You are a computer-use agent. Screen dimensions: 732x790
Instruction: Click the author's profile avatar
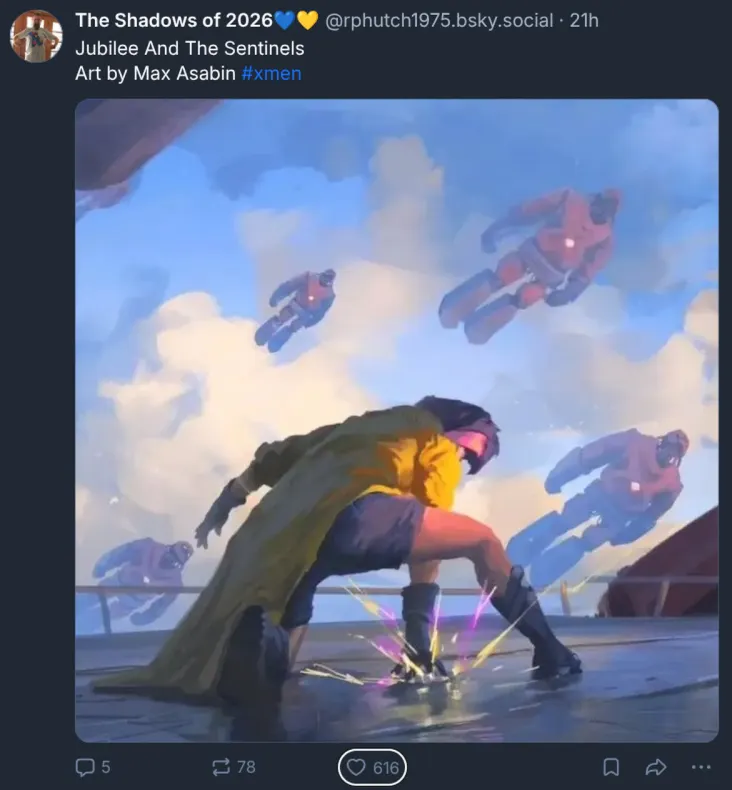click(x=36, y=37)
